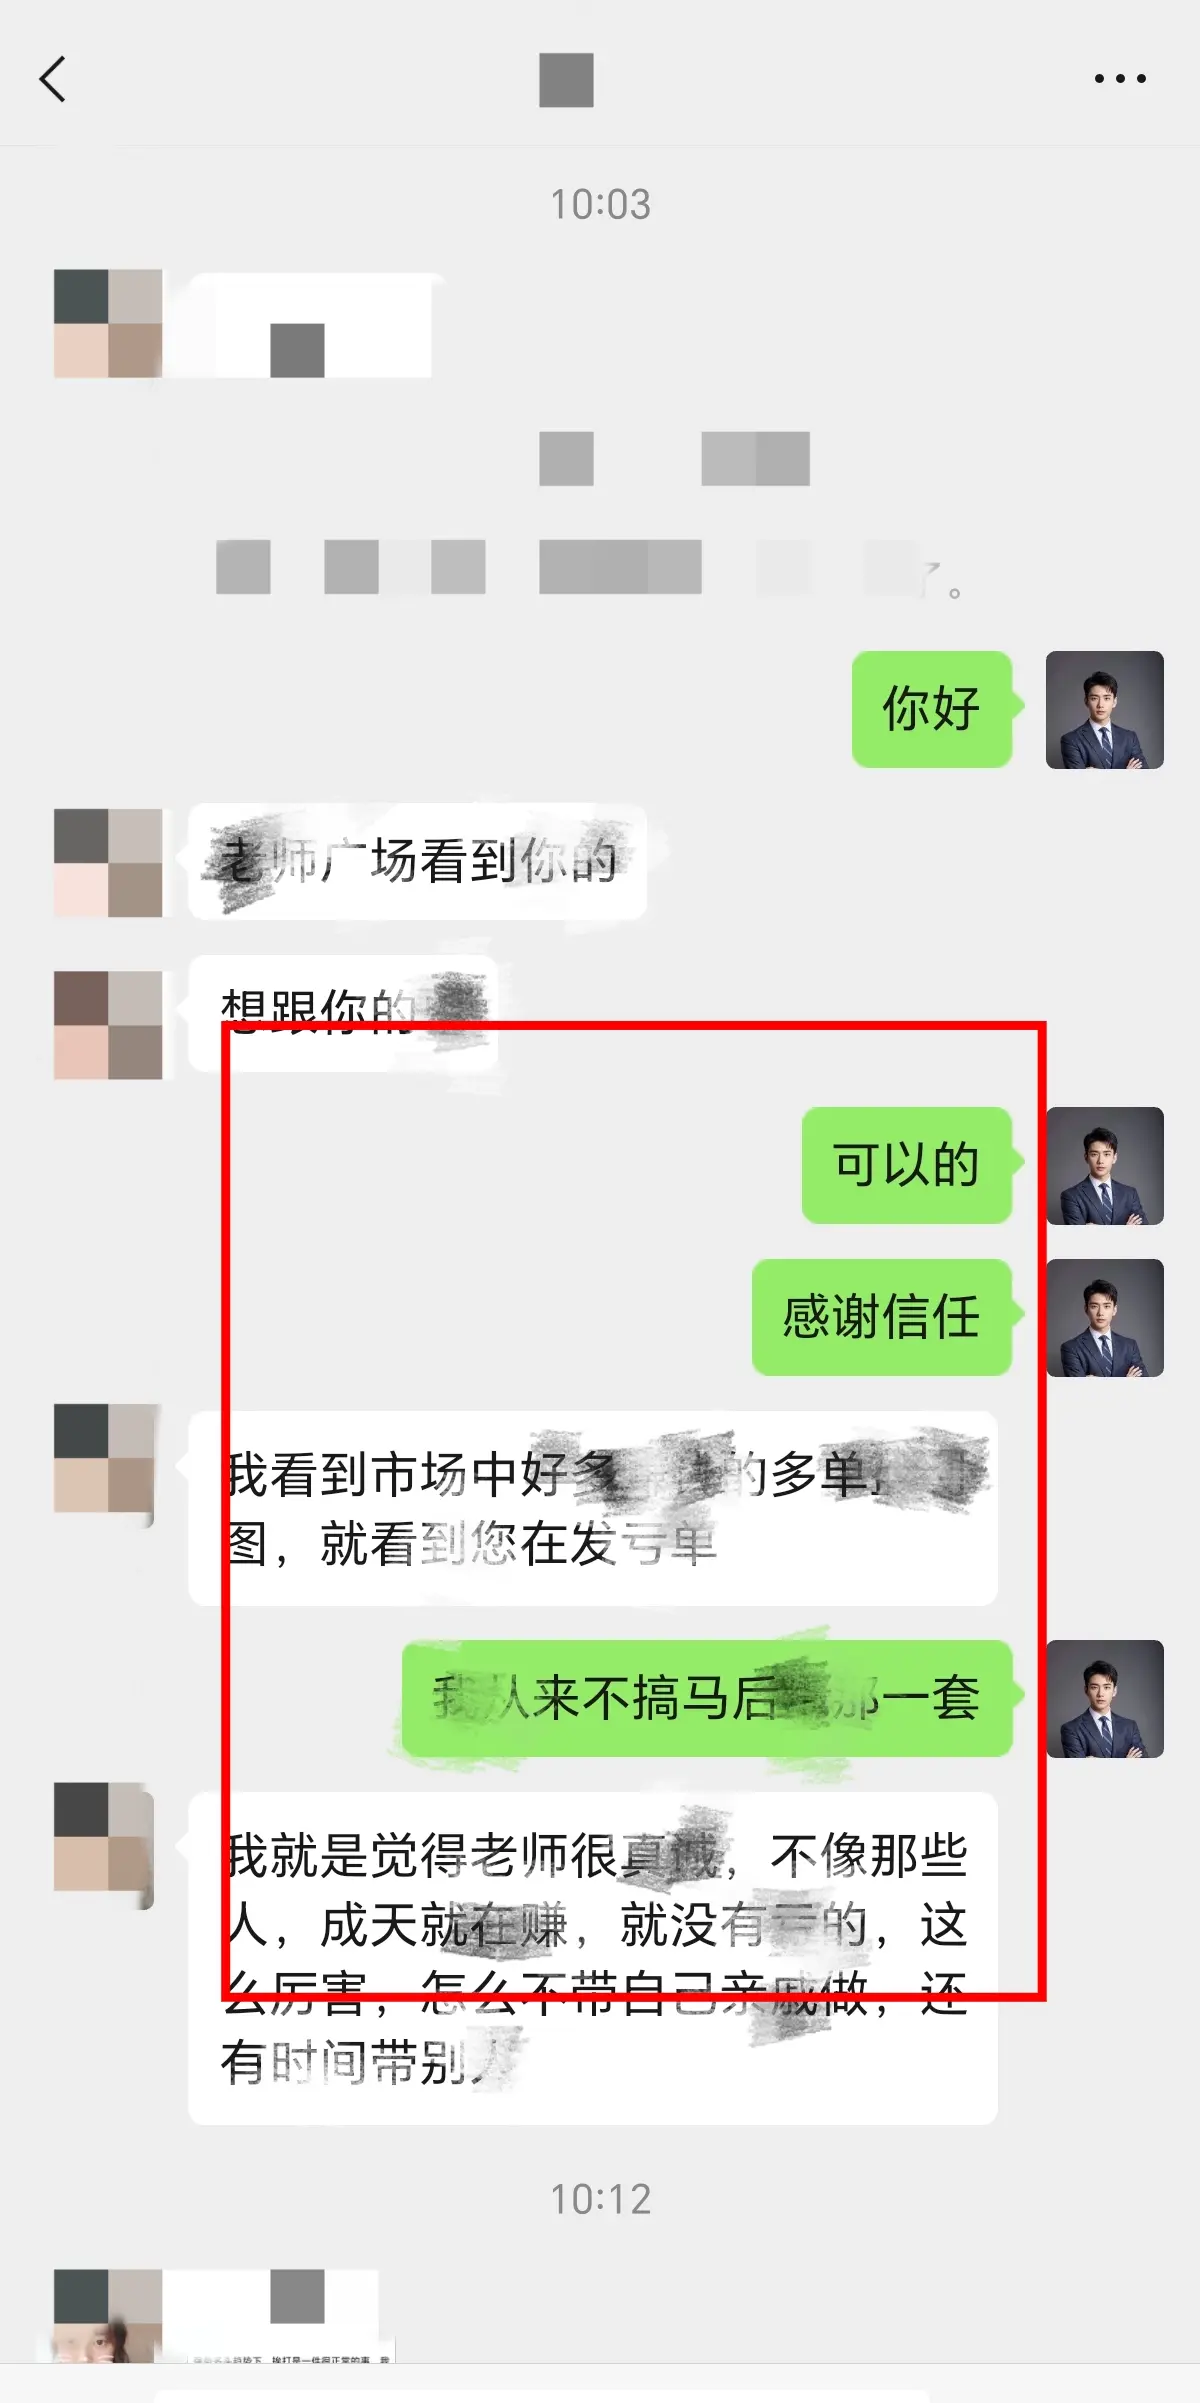Viewport: 1200px width, 2403px height.
Task: Tap the pixelated first message under 10:03
Action: pyautogui.click(x=310, y=325)
